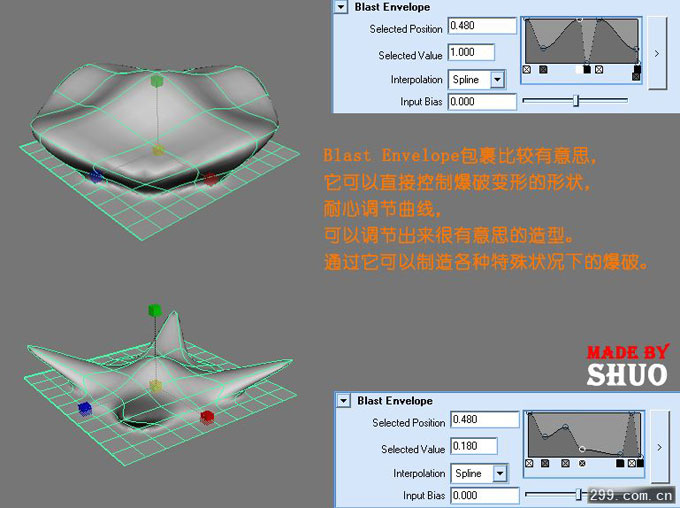
Task: Click white X box right of center in upper ramp
Action: (x=599, y=69)
